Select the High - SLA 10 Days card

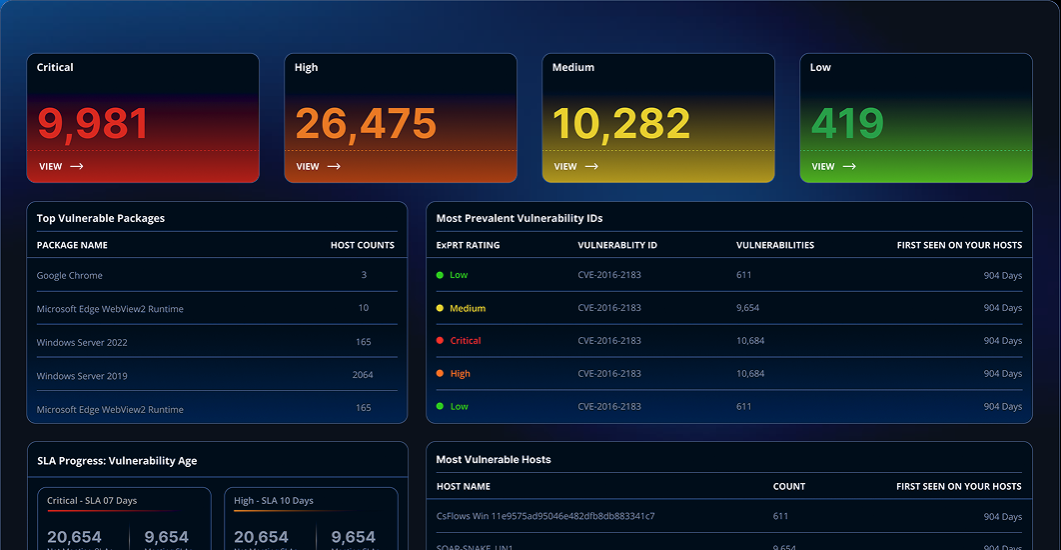310,518
